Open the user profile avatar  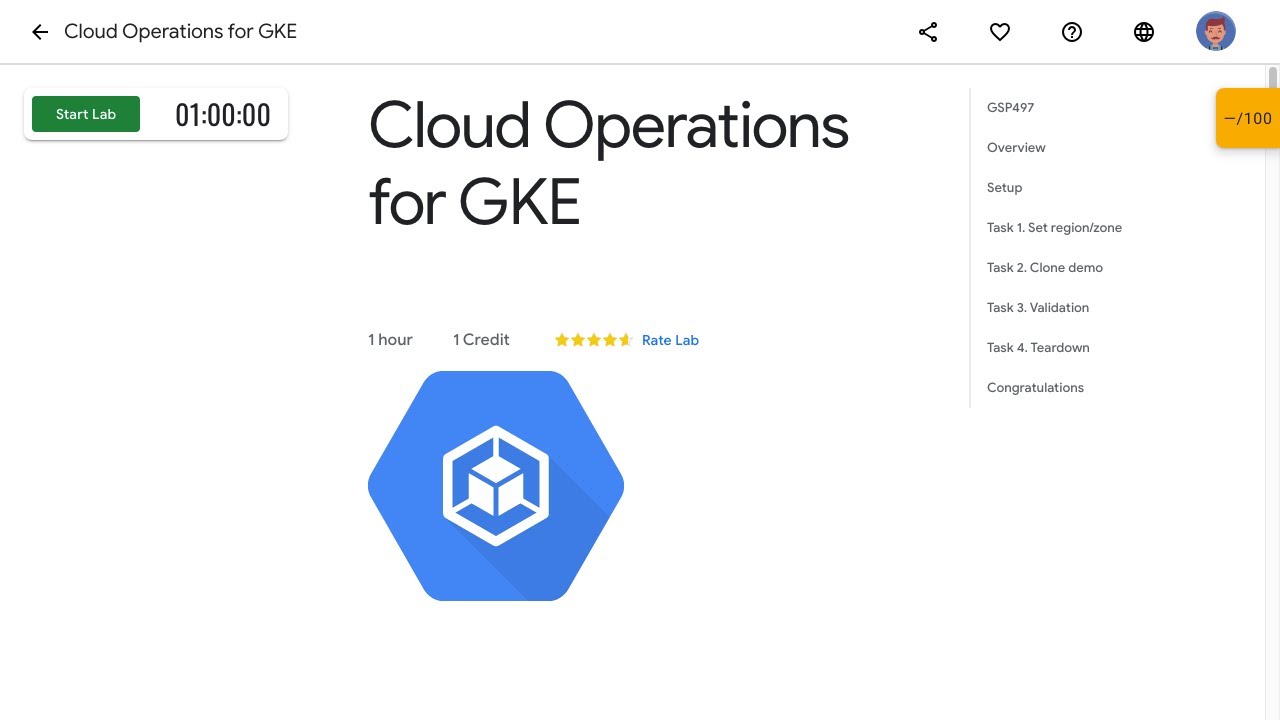[x=1216, y=32]
